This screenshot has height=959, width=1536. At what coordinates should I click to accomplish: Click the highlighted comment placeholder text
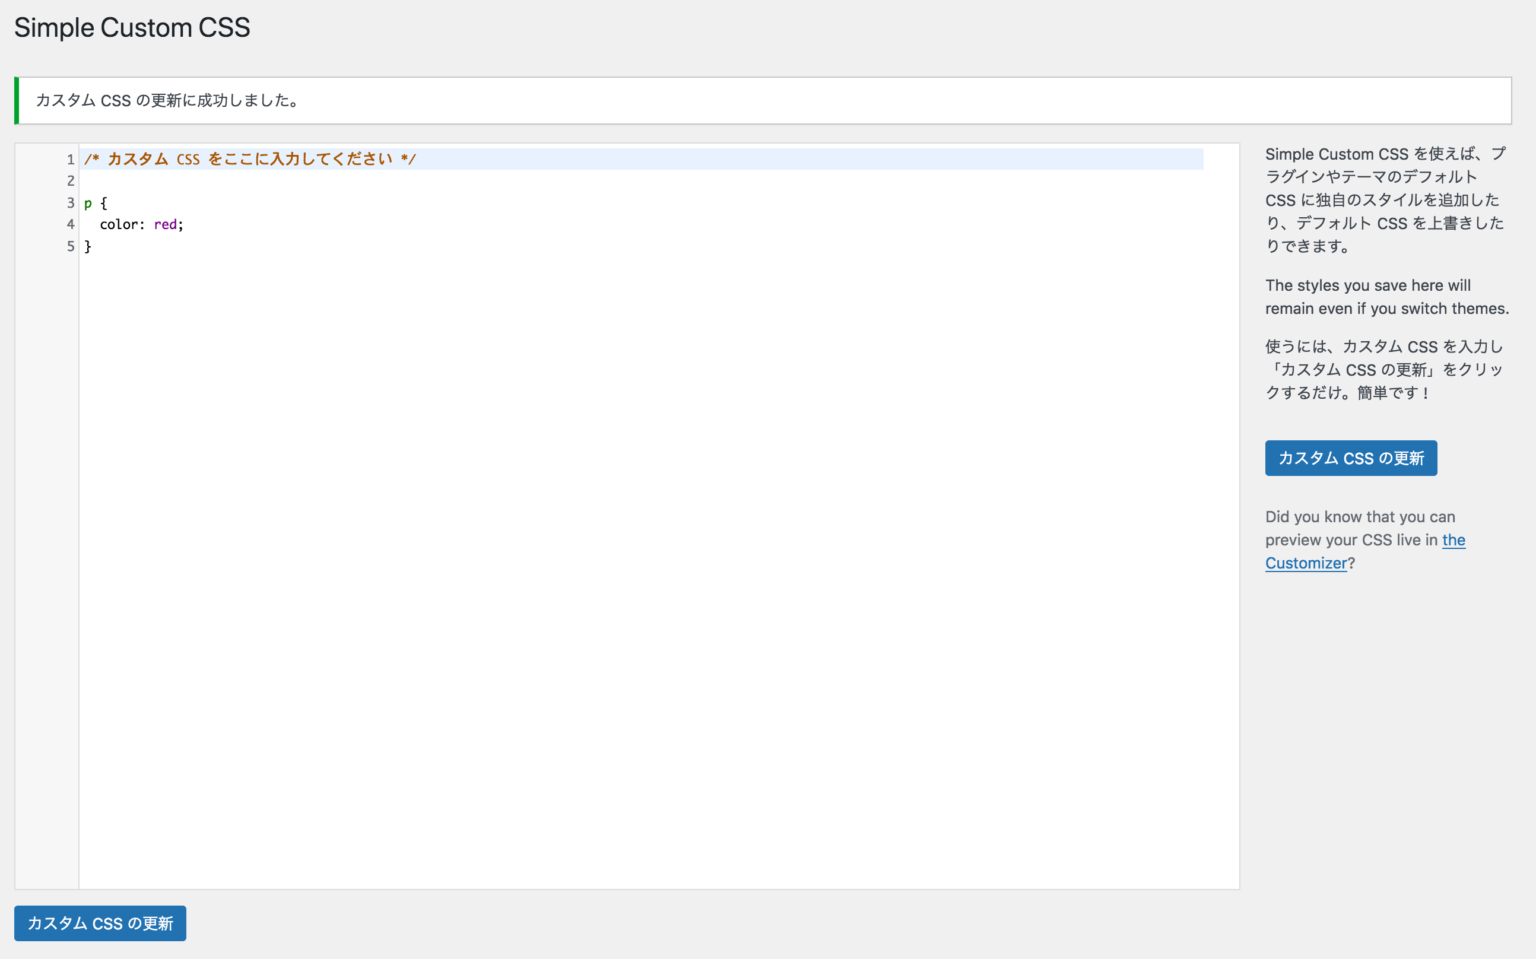(x=250, y=158)
